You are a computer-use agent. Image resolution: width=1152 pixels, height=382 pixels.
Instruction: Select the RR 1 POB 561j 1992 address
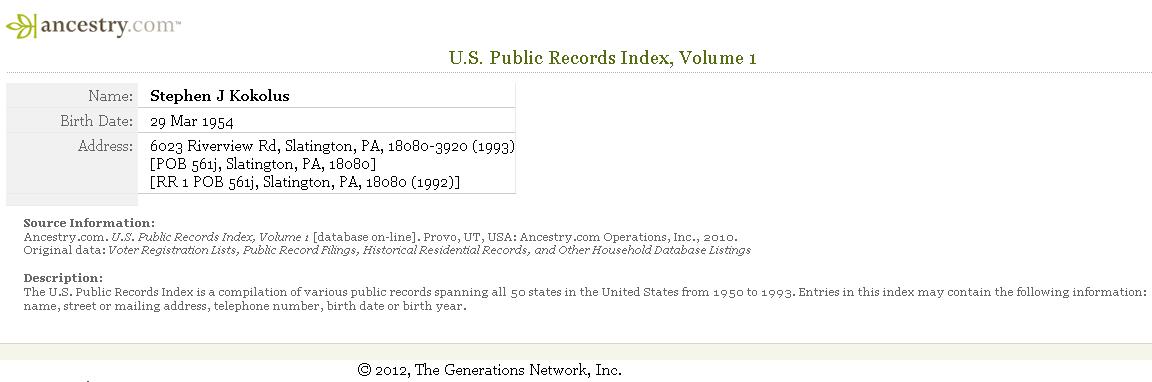point(305,181)
